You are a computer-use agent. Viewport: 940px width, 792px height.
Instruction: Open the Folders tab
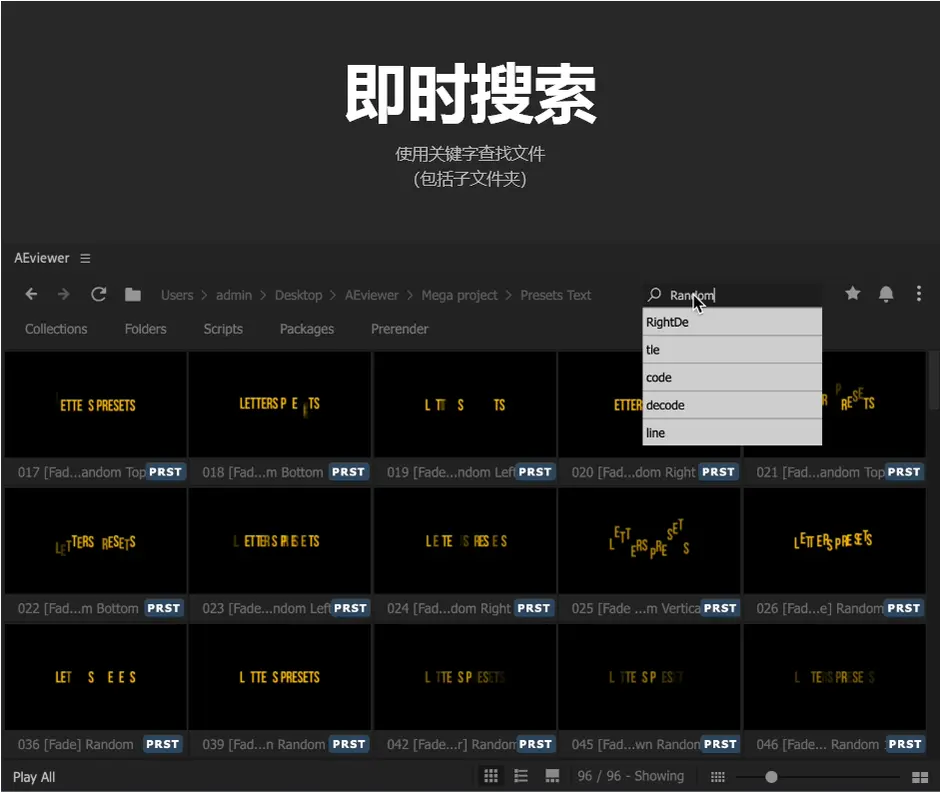(x=146, y=329)
